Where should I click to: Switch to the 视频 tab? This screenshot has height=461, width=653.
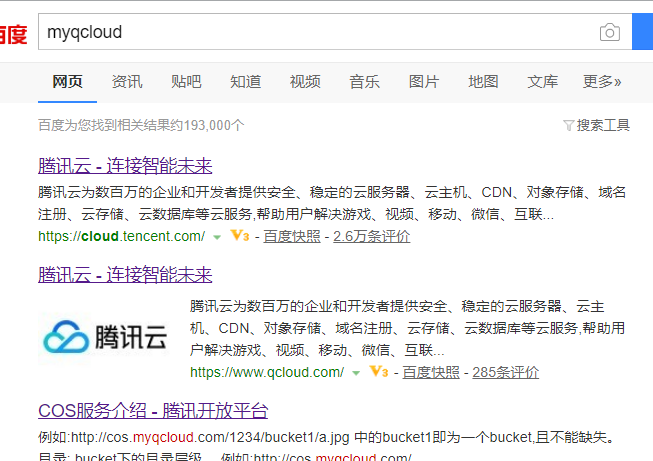[x=305, y=82]
